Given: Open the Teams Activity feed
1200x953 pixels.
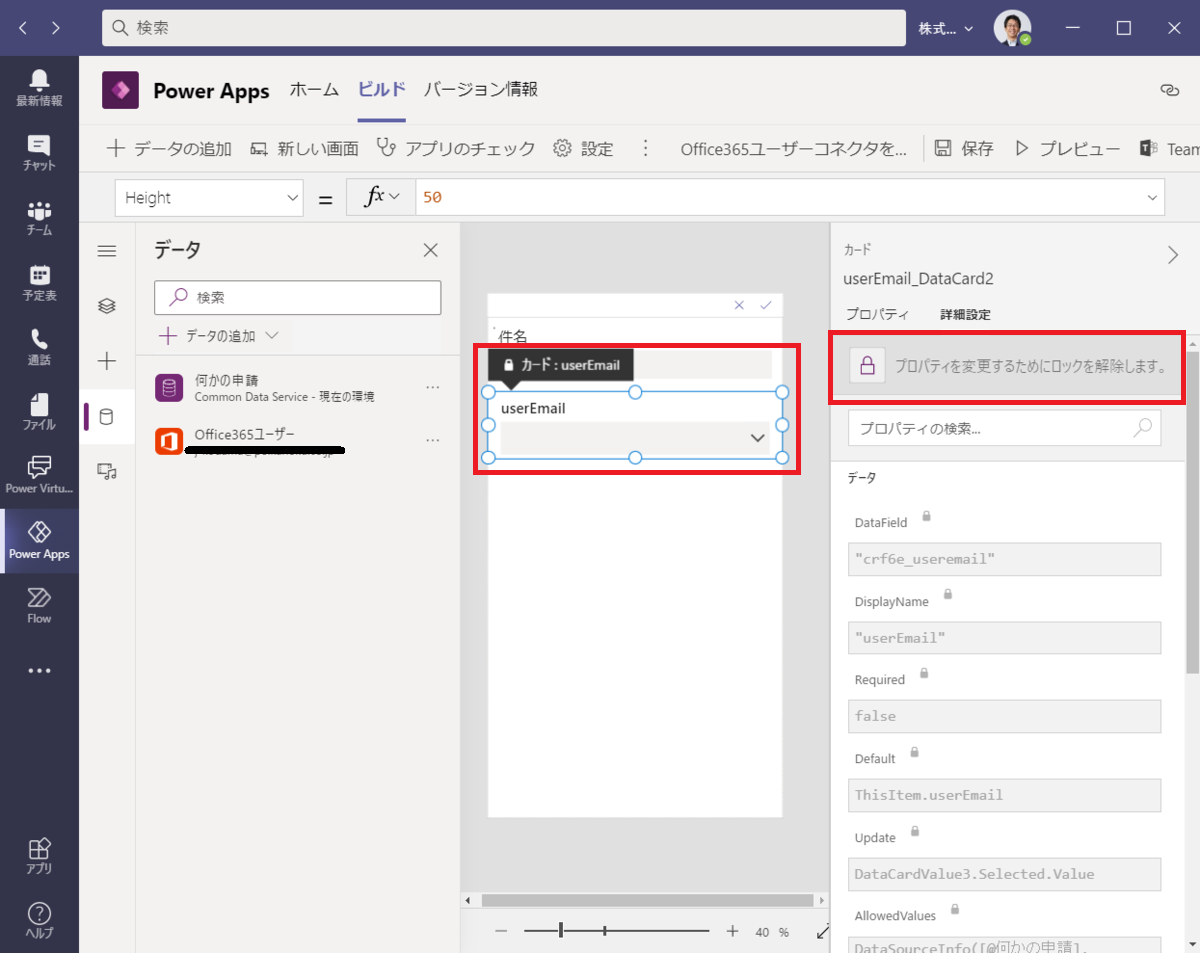Looking at the screenshot, I should tap(39, 88).
